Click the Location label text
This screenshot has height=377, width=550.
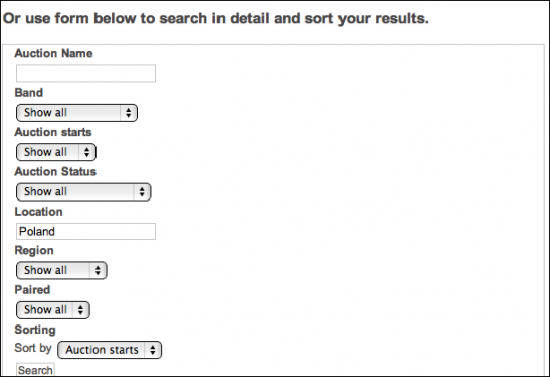pyautogui.click(x=39, y=212)
